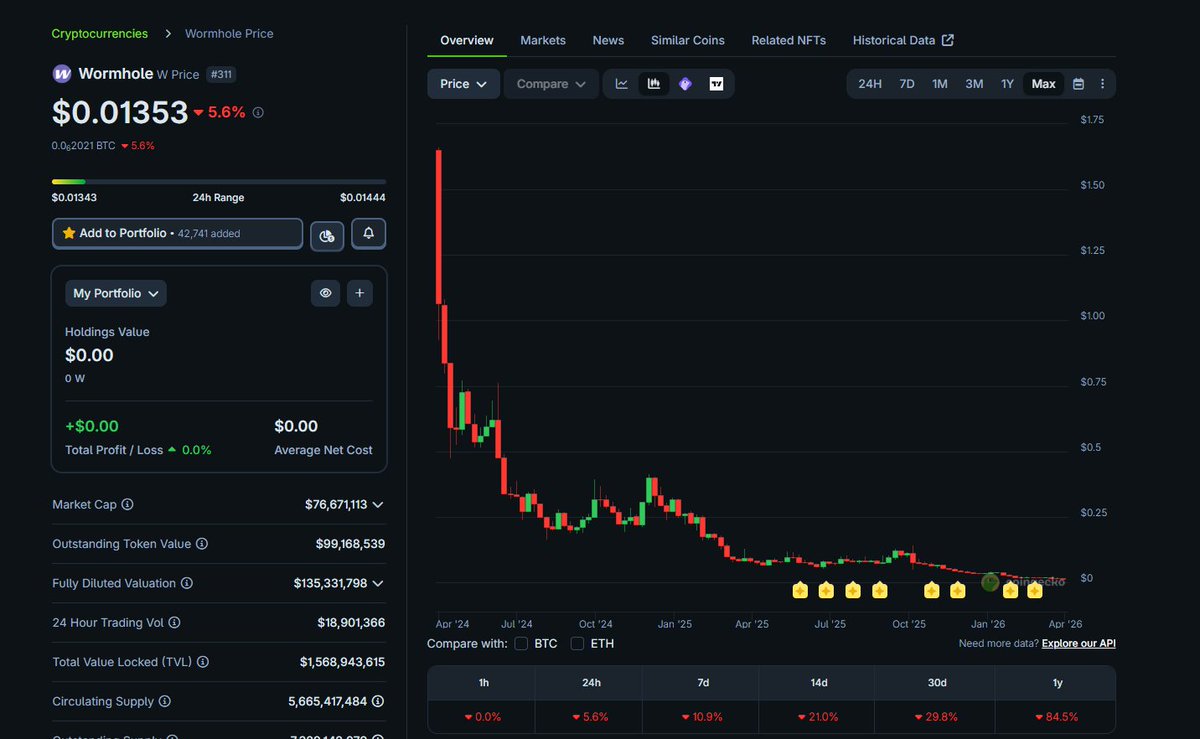Select 1M time range
The image size is (1200, 739).
coord(940,84)
